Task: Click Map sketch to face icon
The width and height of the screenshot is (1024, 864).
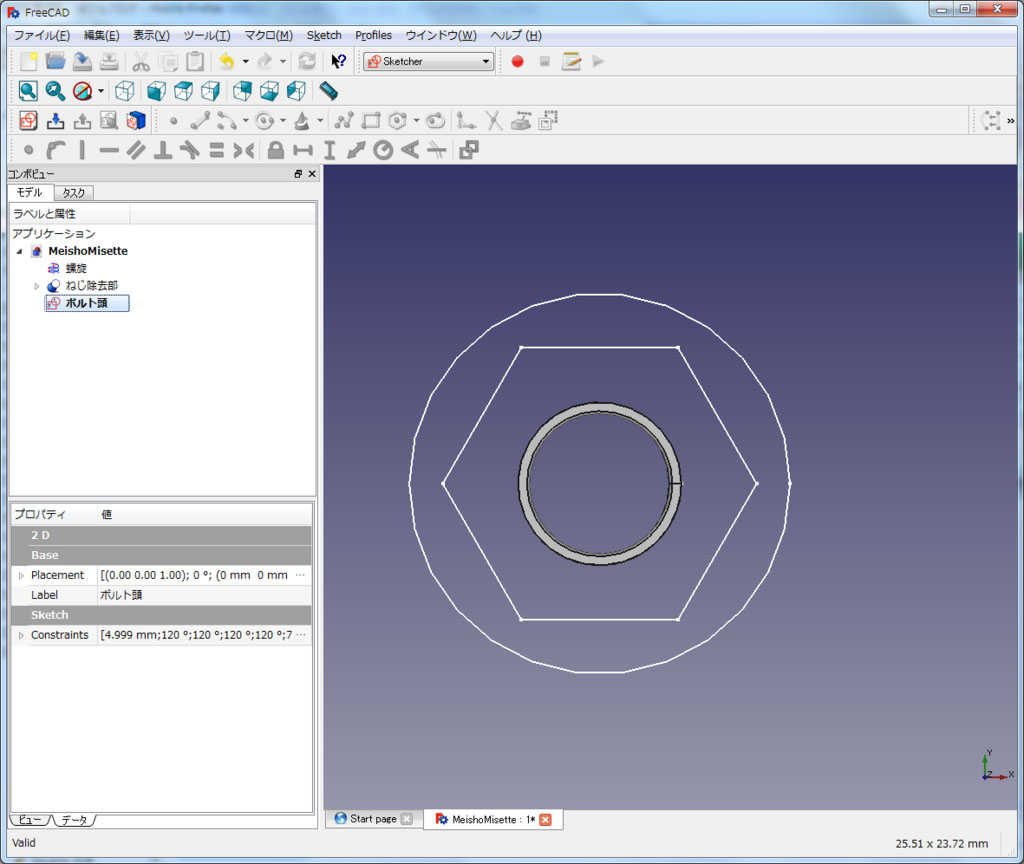Action: click(136, 121)
